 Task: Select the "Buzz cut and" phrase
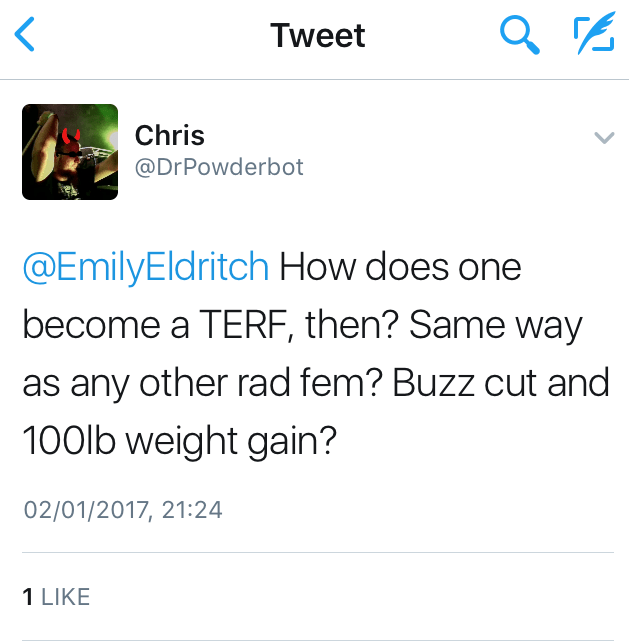(x=501, y=384)
